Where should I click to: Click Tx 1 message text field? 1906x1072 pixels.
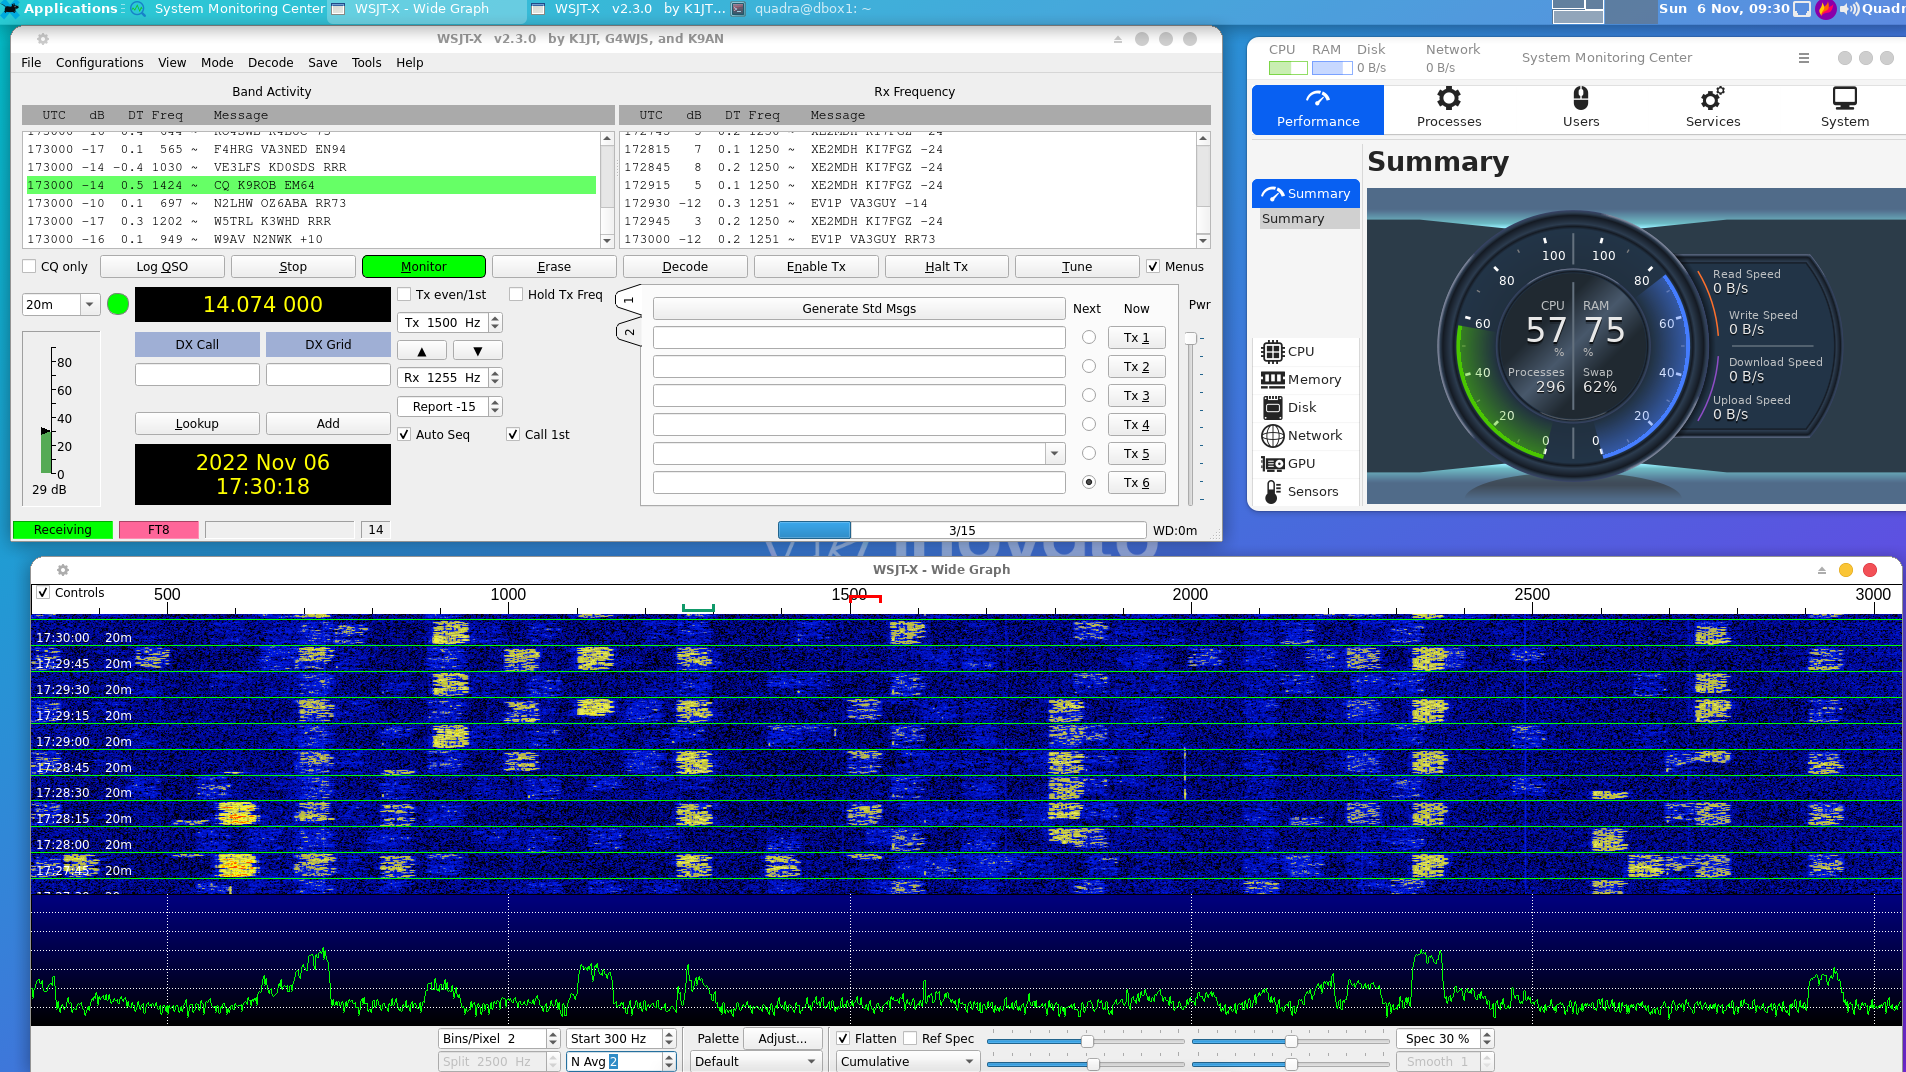coord(859,338)
